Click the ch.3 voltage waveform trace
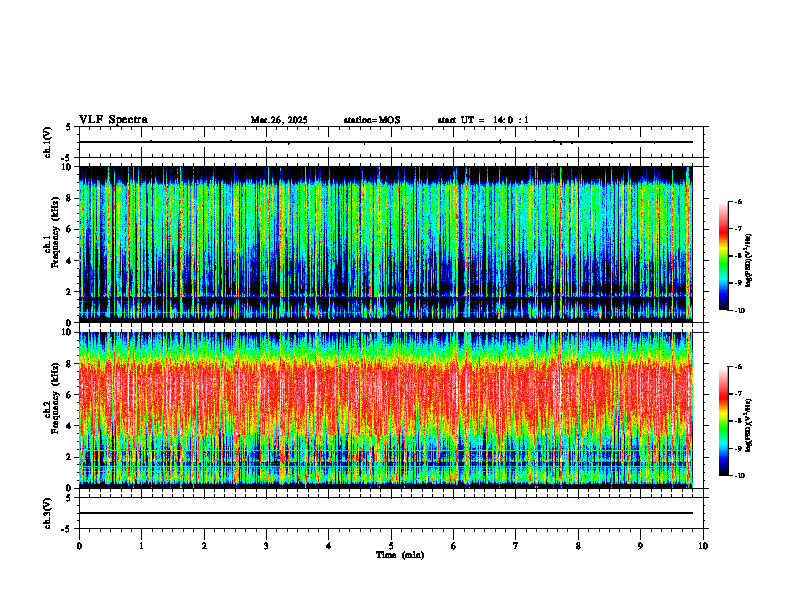Viewport: 792px width, 612px height. point(385,513)
